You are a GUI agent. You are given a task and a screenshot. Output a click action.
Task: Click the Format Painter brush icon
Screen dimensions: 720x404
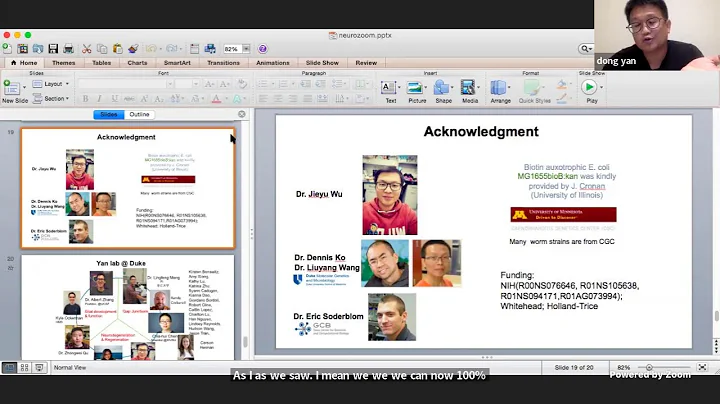point(133,49)
